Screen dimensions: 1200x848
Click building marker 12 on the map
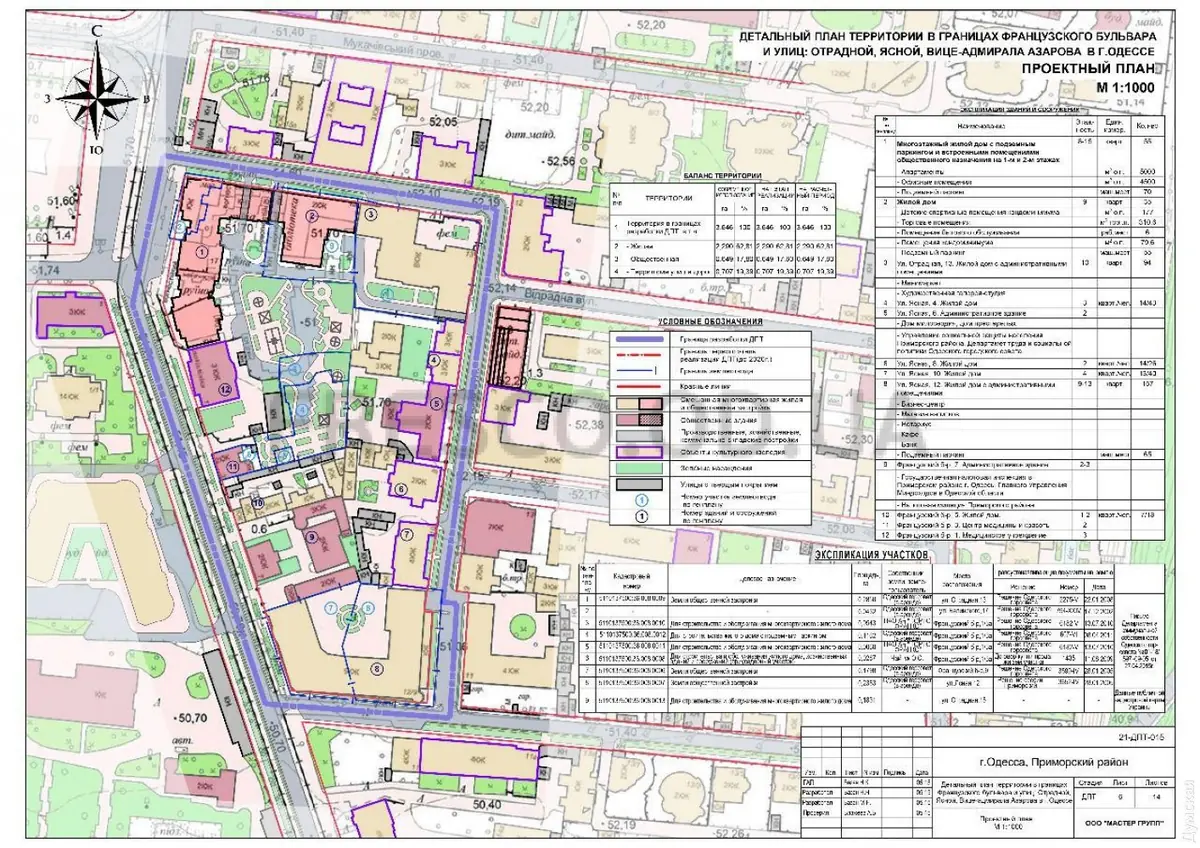coord(225,388)
